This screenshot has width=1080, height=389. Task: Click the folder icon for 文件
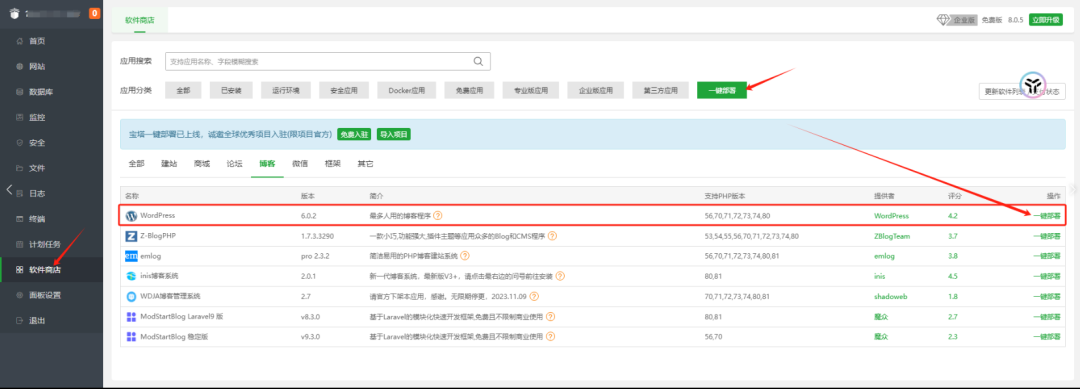point(20,169)
